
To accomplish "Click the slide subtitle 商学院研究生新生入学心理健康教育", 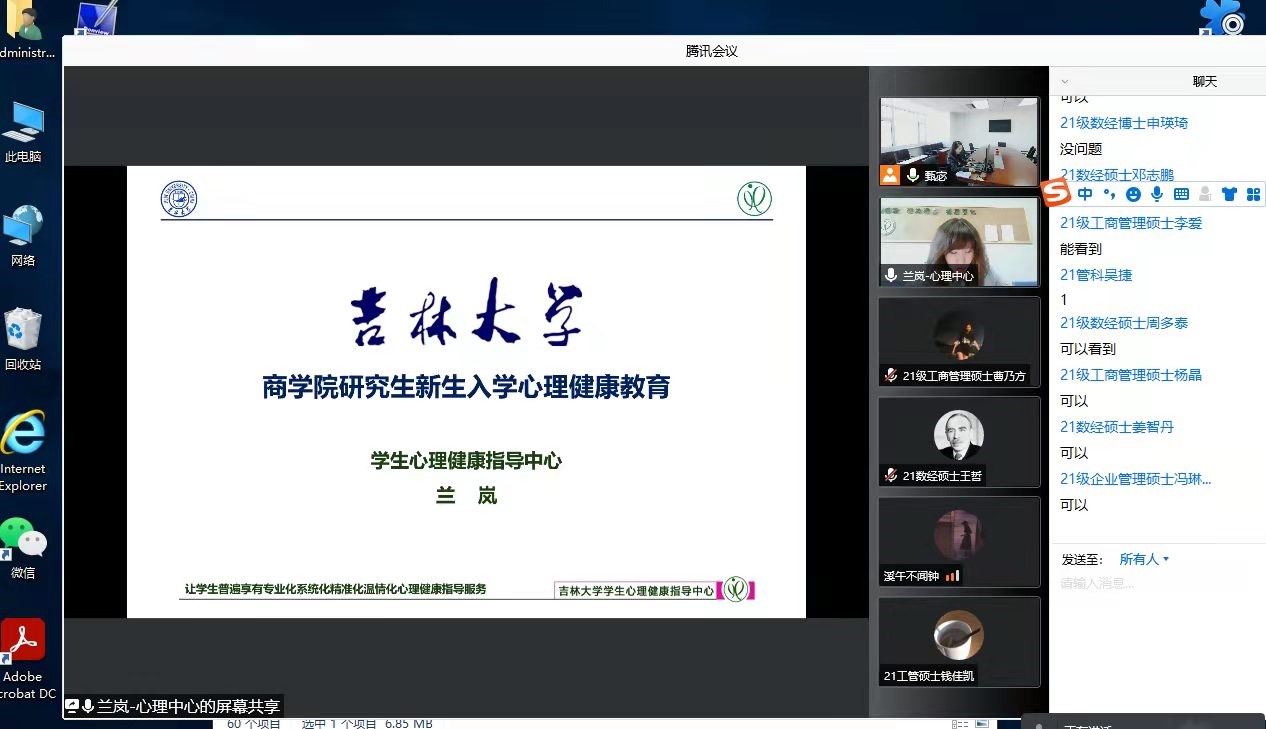I will (x=466, y=387).
